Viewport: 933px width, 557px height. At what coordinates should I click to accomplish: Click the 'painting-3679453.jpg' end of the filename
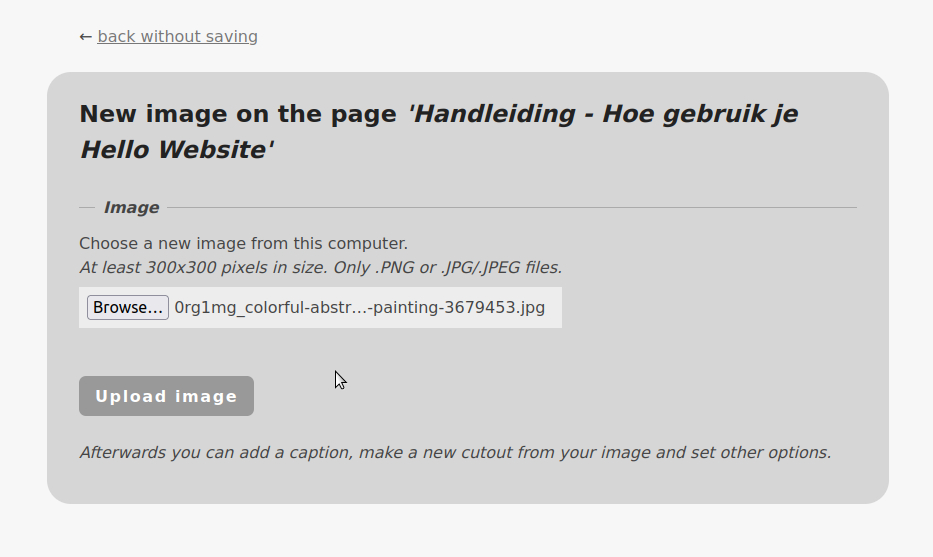click(460, 307)
